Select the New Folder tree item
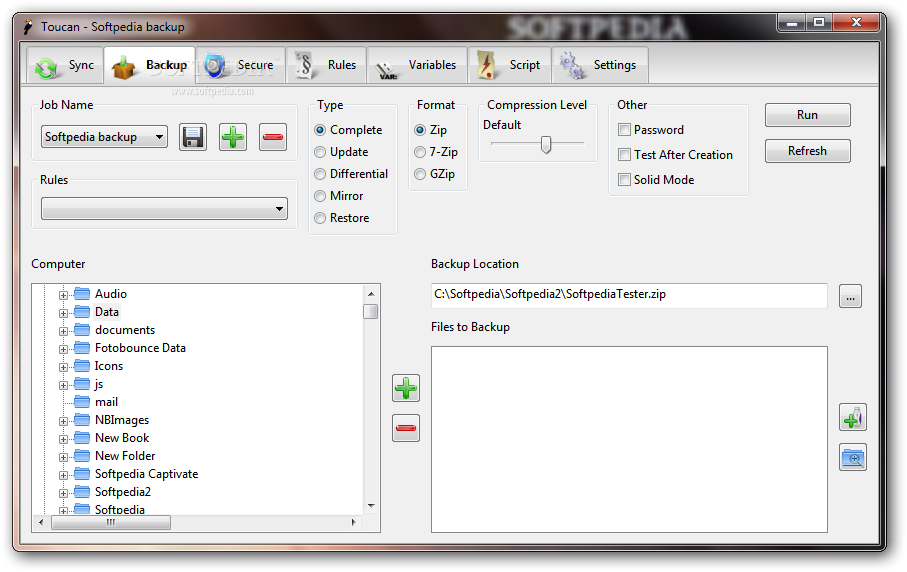Viewport: 907px width, 572px height. click(x=125, y=456)
